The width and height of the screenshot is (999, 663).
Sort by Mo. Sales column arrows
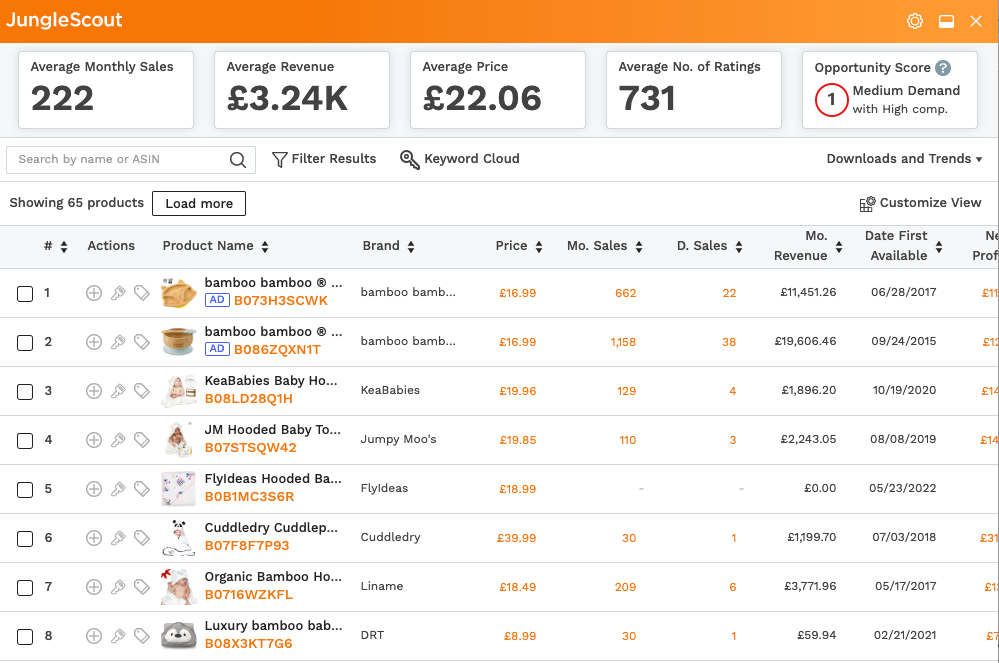pos(639,246)
